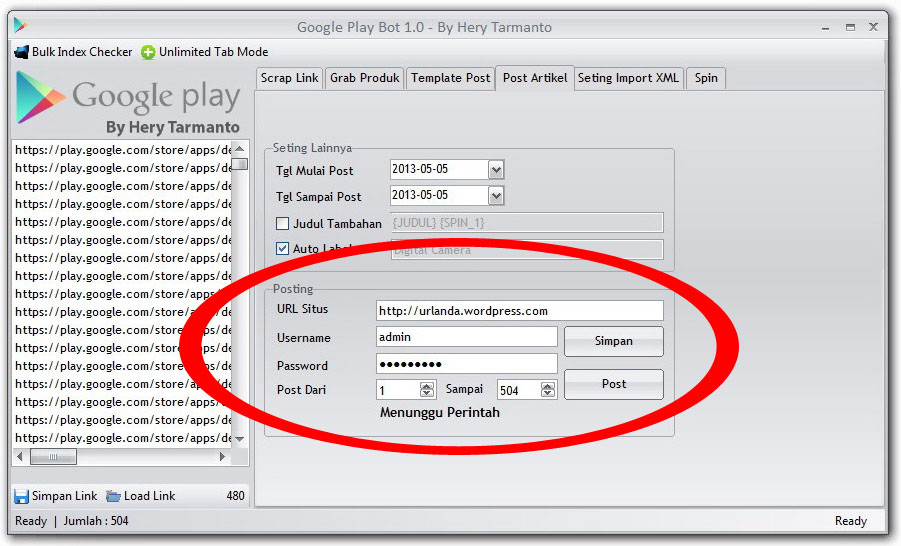
Task: Click the Post button
Action: (x=614, y=384)
